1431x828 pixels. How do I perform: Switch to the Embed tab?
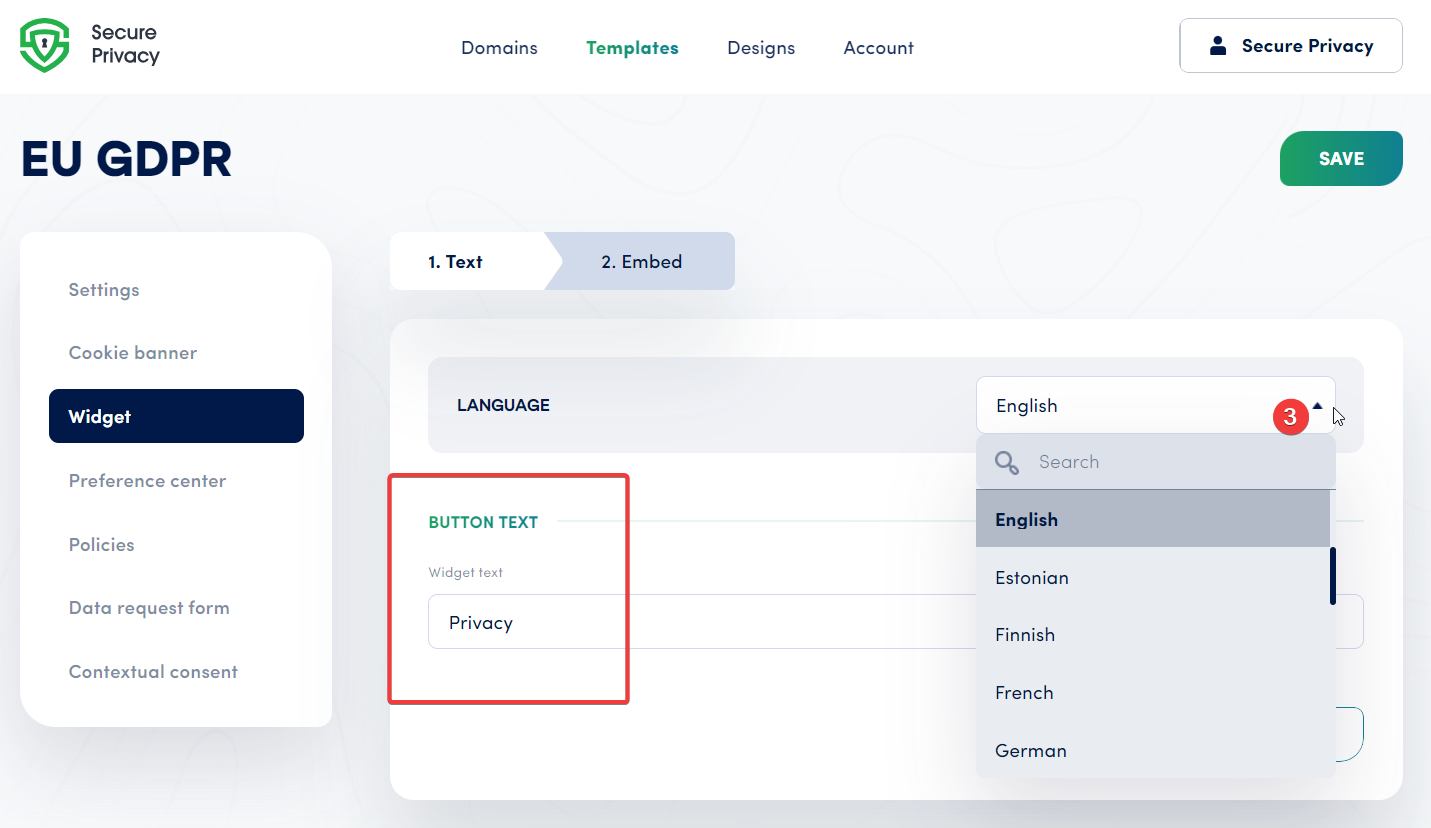pos(642,261)
